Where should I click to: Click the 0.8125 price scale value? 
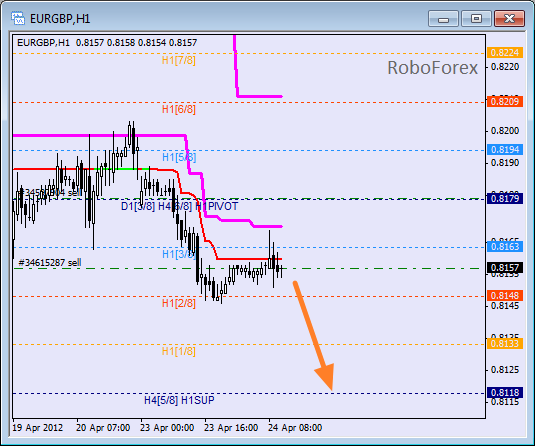(505, 370)
